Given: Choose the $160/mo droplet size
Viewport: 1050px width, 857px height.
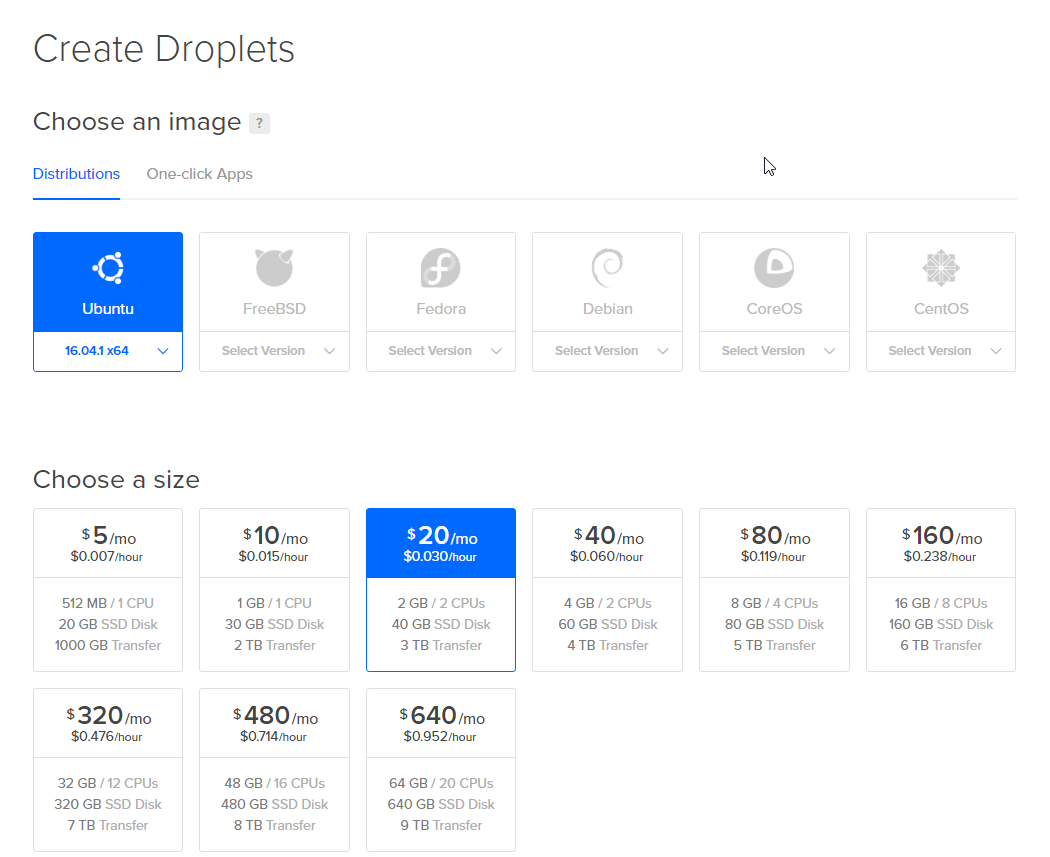Looking at the screenshot, I should tap(941, 590).
